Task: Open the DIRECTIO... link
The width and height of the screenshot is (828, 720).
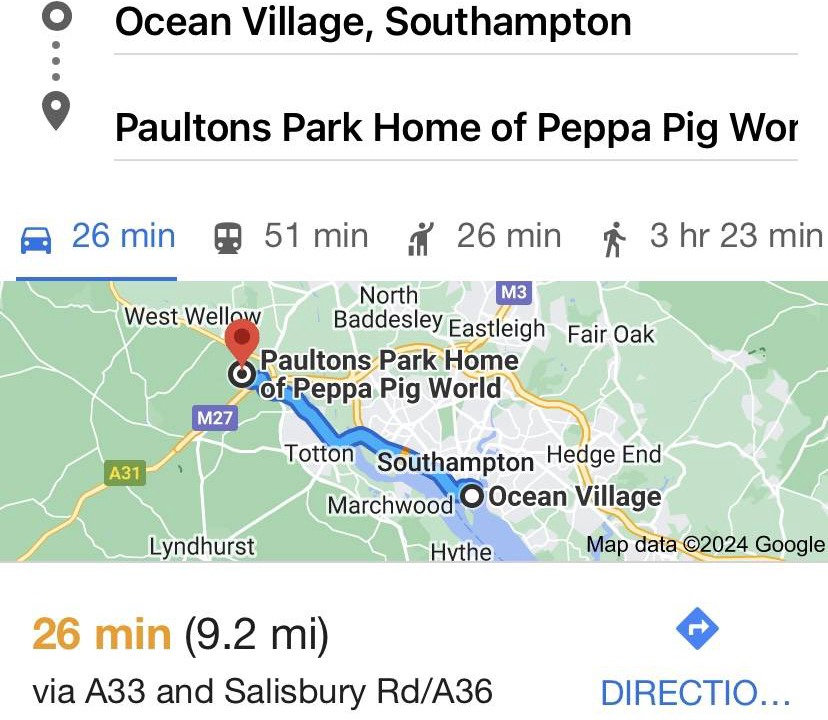Action: click(x=696, y=692)
